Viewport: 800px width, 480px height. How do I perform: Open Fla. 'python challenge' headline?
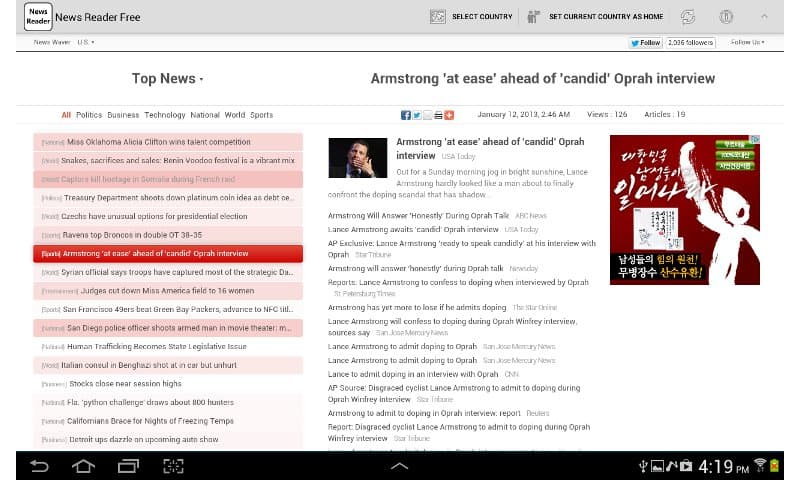168,402
